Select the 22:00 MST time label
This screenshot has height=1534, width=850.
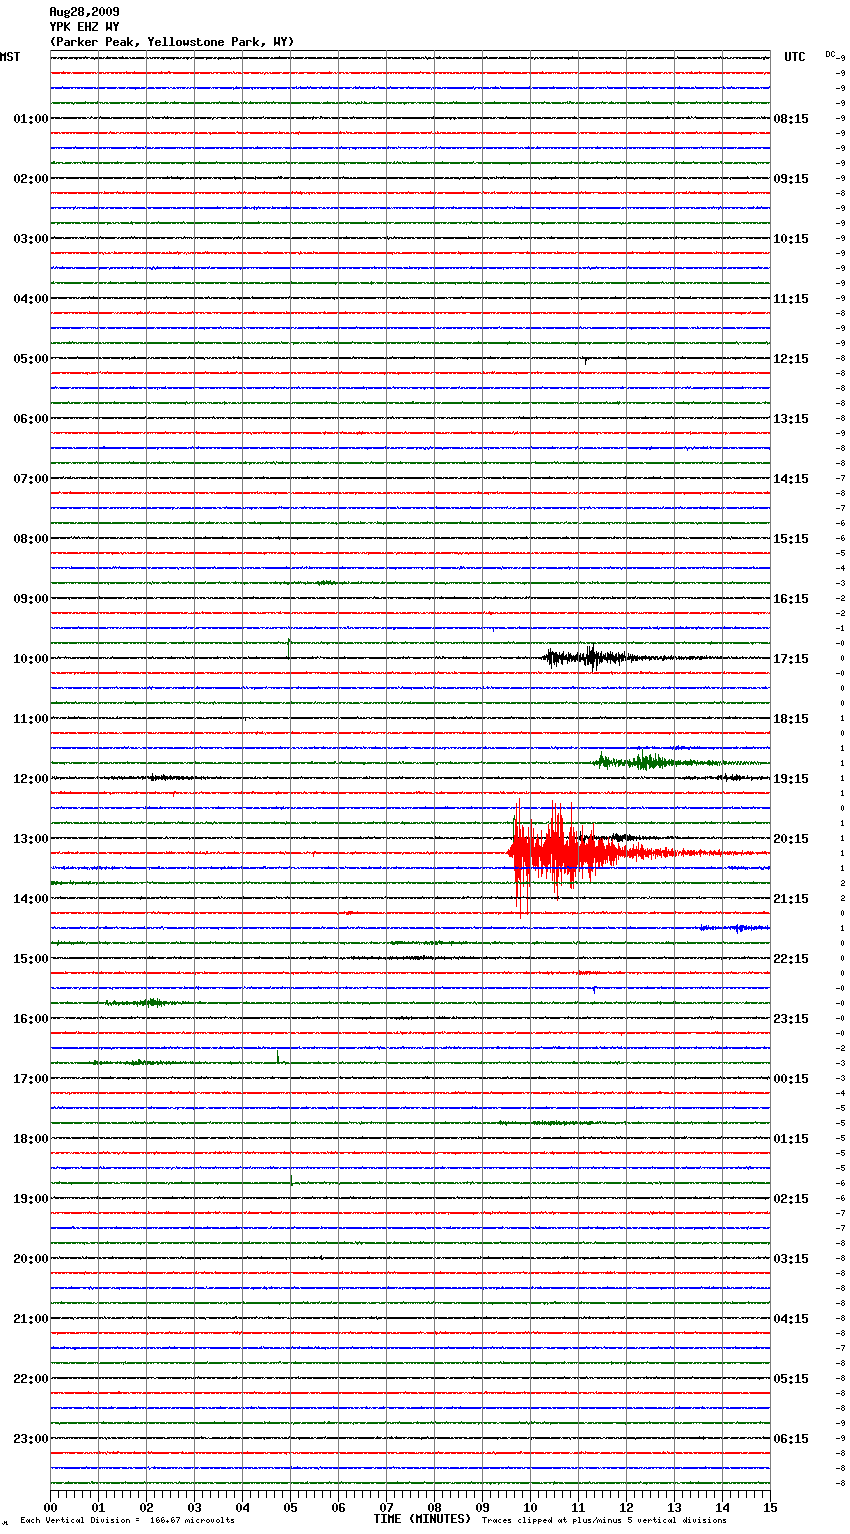(31, 1379)
